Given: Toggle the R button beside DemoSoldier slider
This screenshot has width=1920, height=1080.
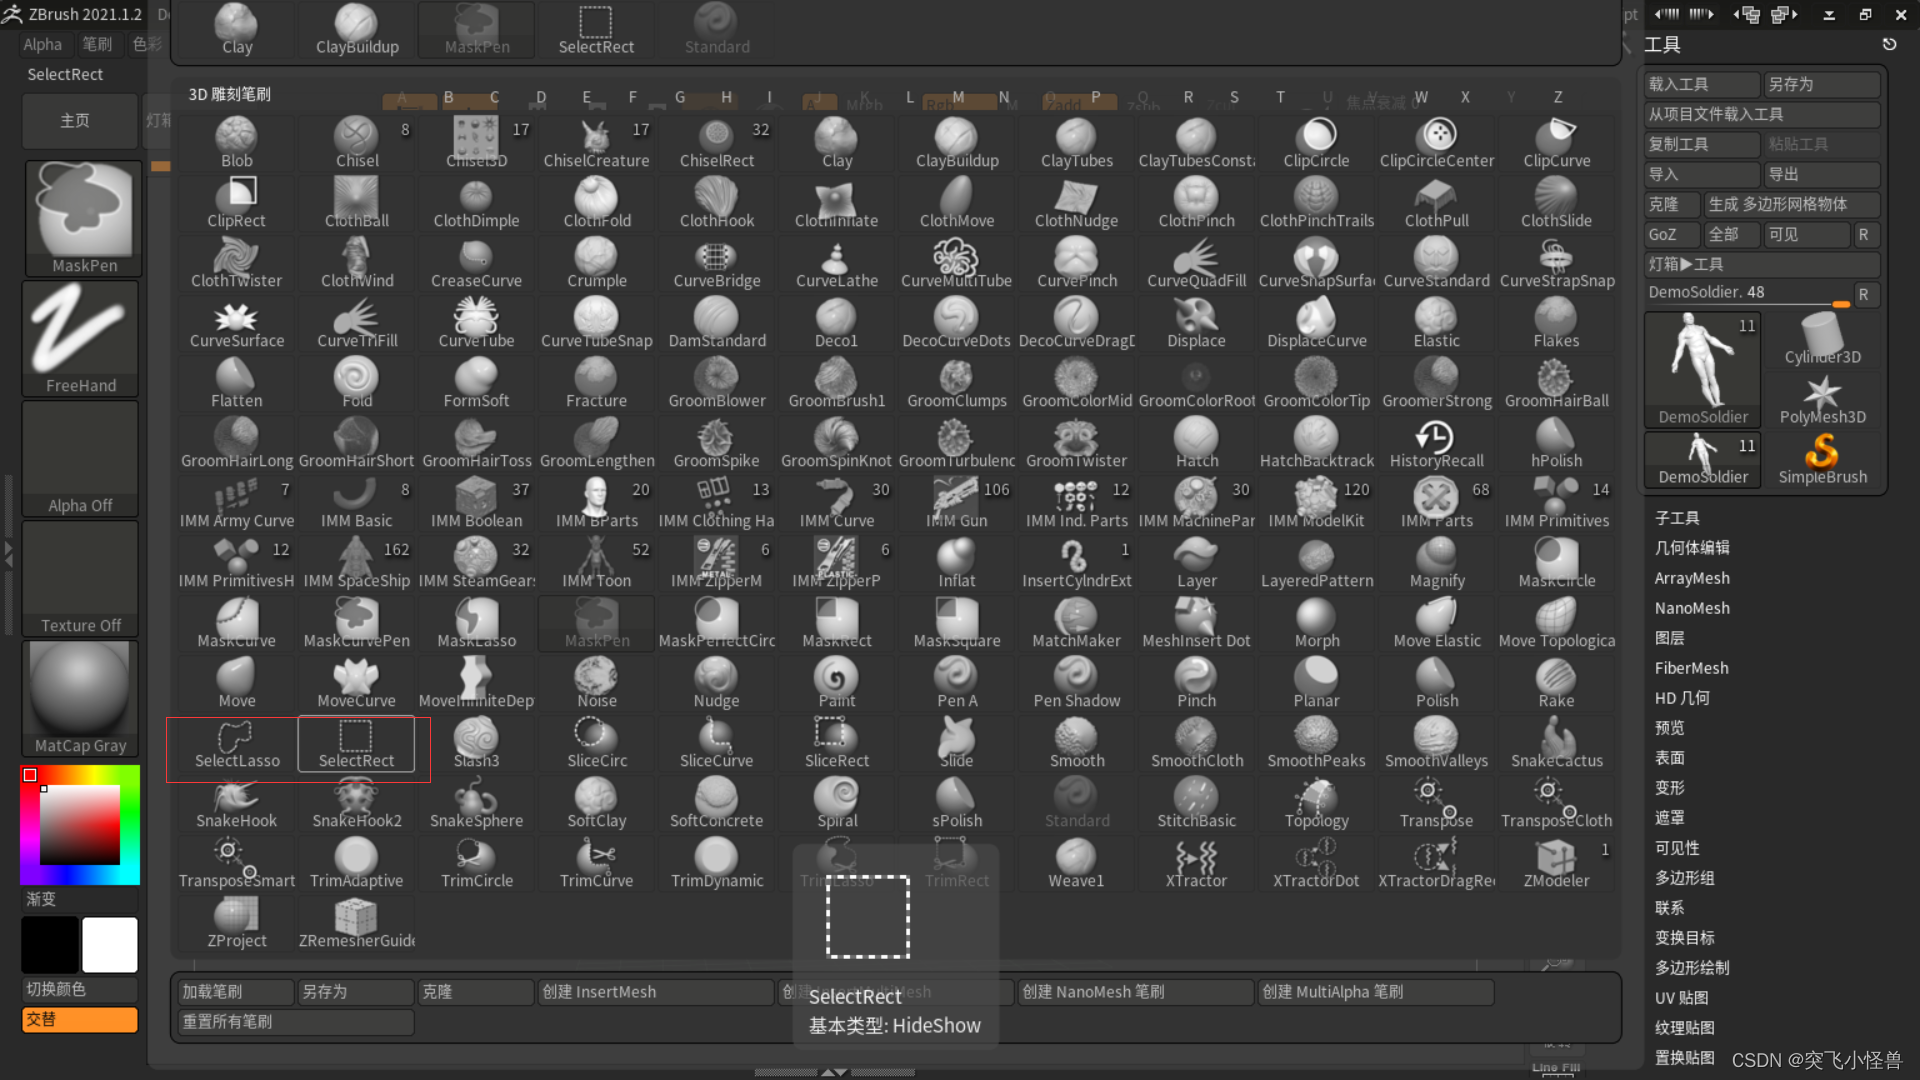Looking at the screenshot, I should (x=1863, y=294).
